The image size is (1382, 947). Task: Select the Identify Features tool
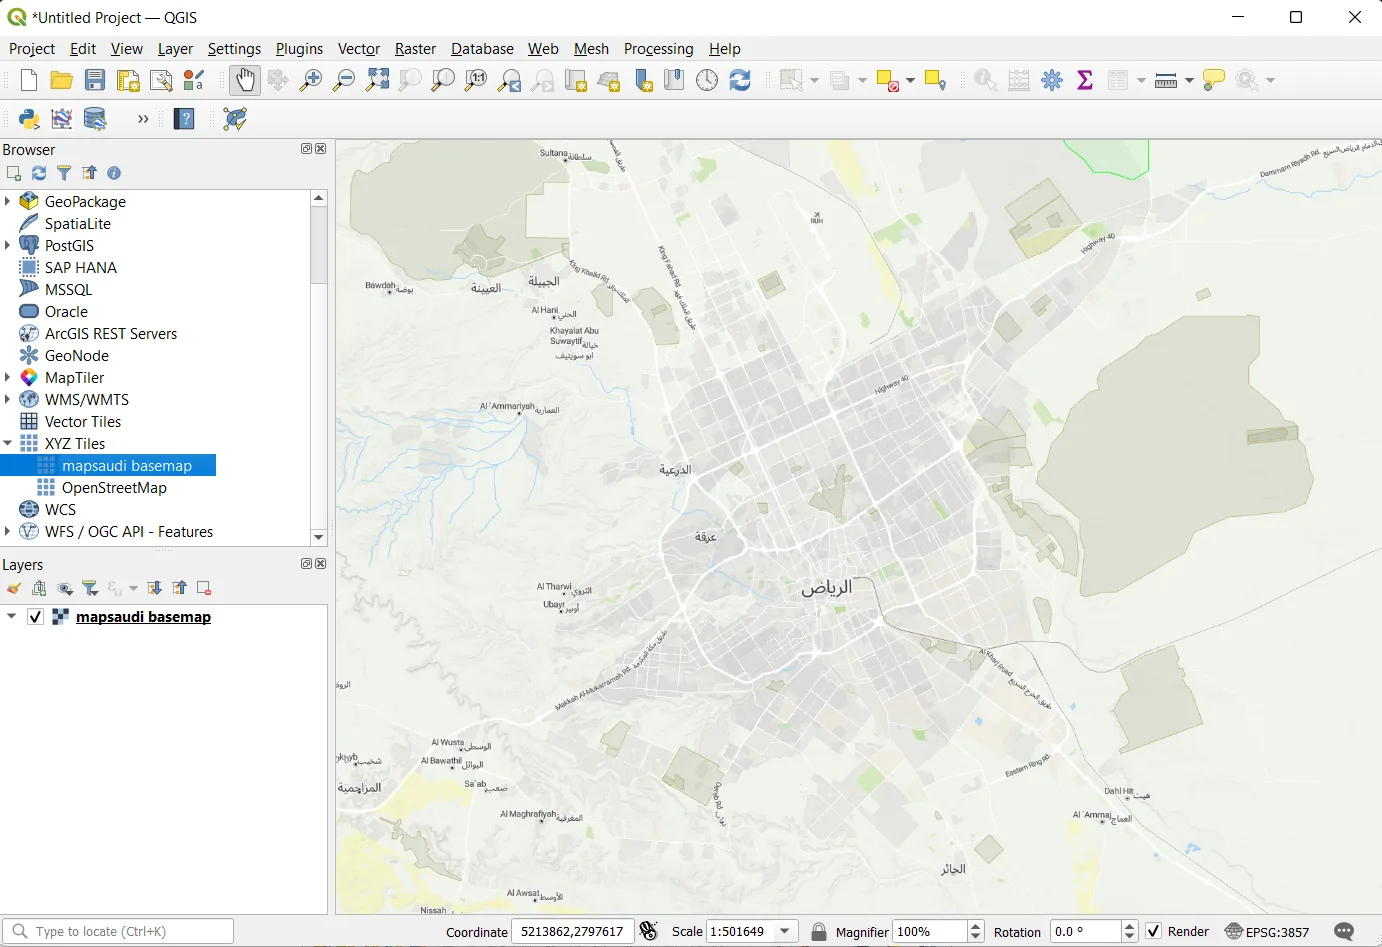(986, 80)
